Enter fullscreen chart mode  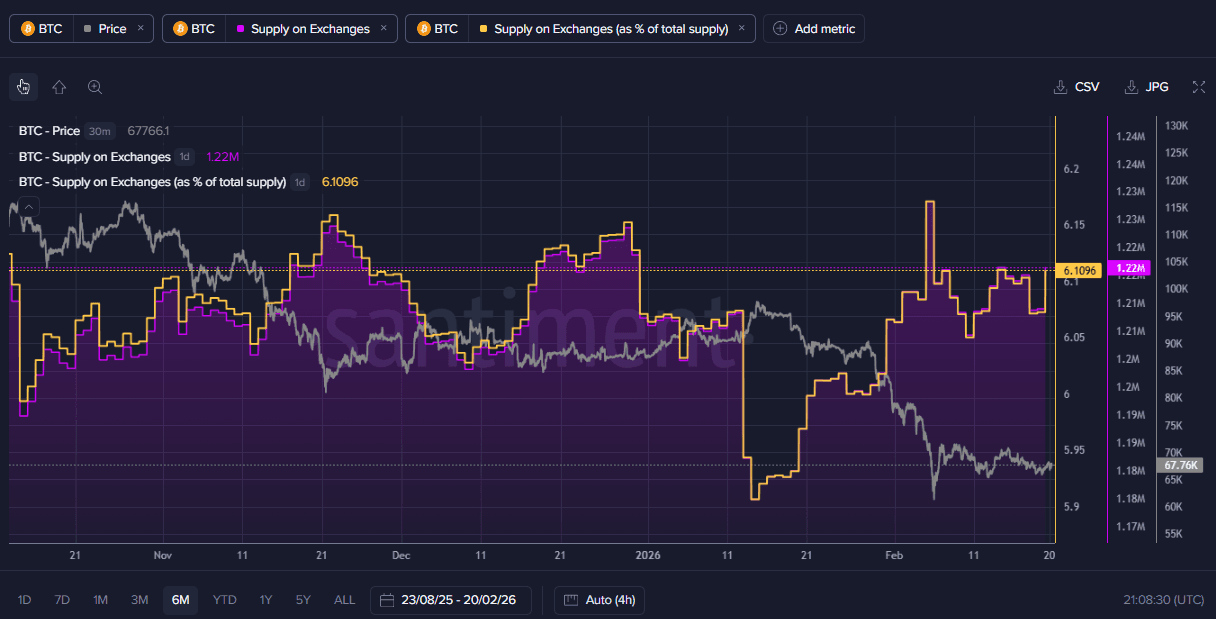pyautogui.click(x=1199, y=87)
